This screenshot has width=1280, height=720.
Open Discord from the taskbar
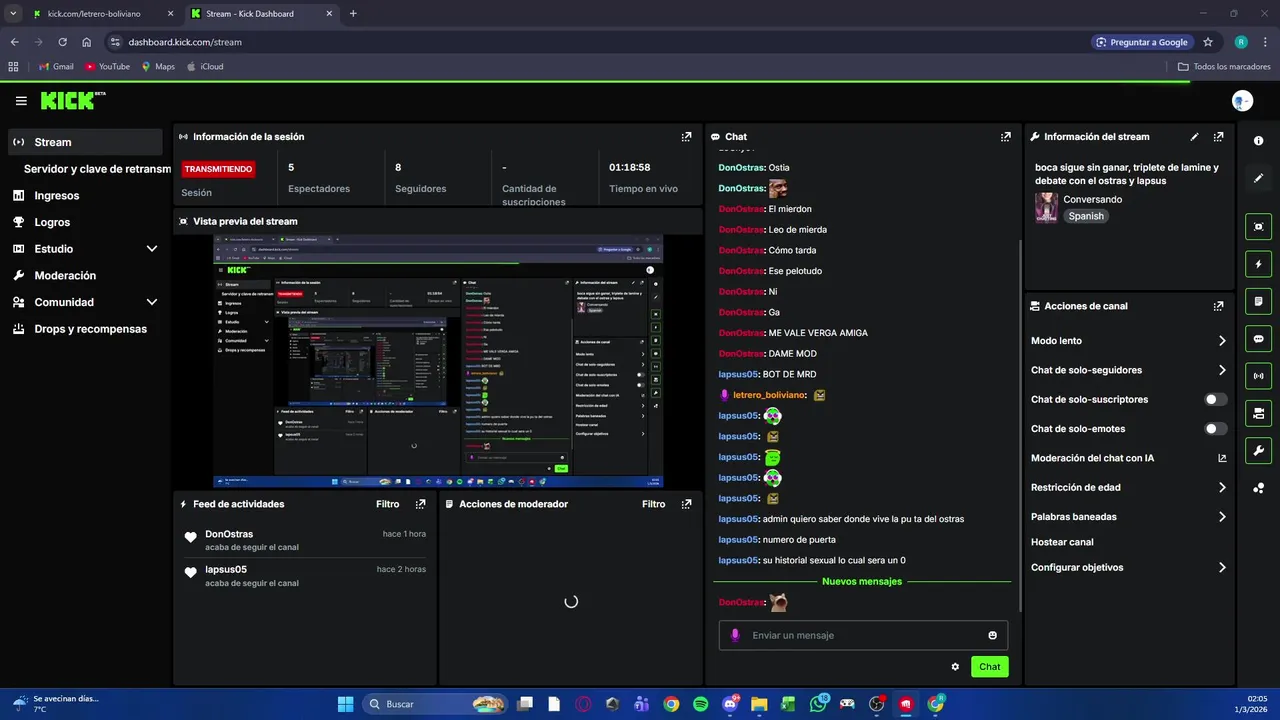point(730,704)
